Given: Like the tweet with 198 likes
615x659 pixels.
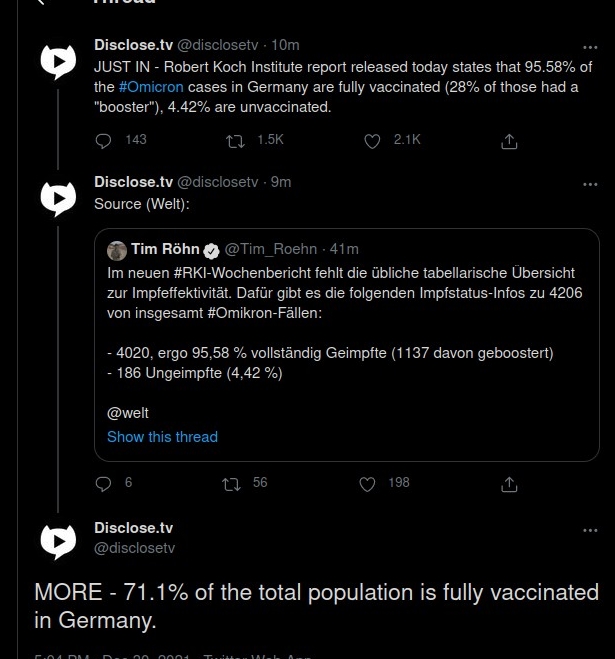Looking at the screenshot, I should (x=367, y=484).
